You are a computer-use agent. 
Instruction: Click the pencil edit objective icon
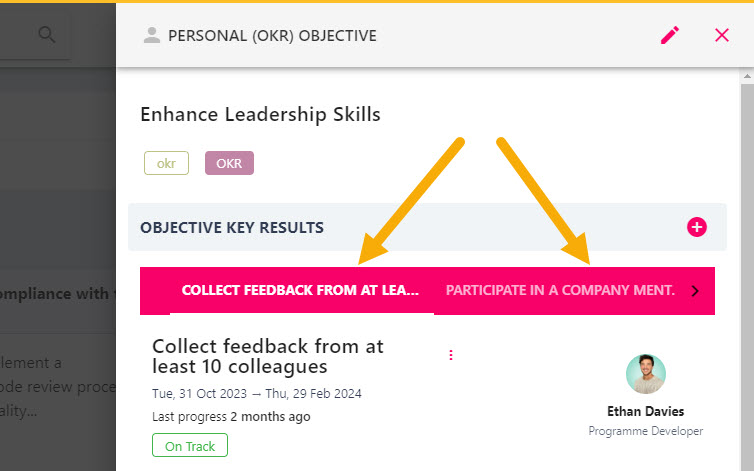pos(670,35)
